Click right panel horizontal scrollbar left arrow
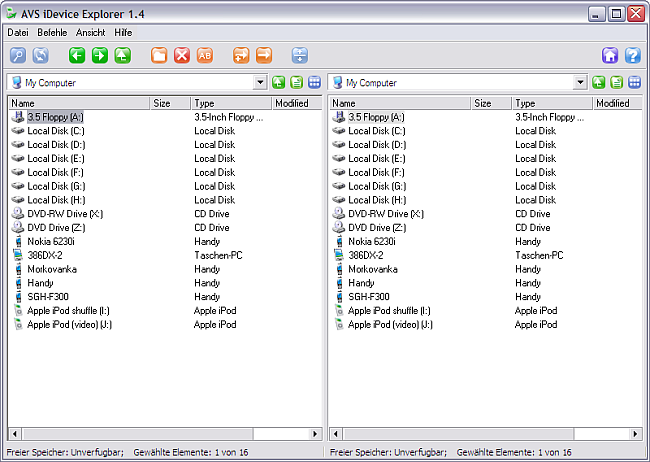650x462 pixels. pyautogui.click(x=335, y=434)
